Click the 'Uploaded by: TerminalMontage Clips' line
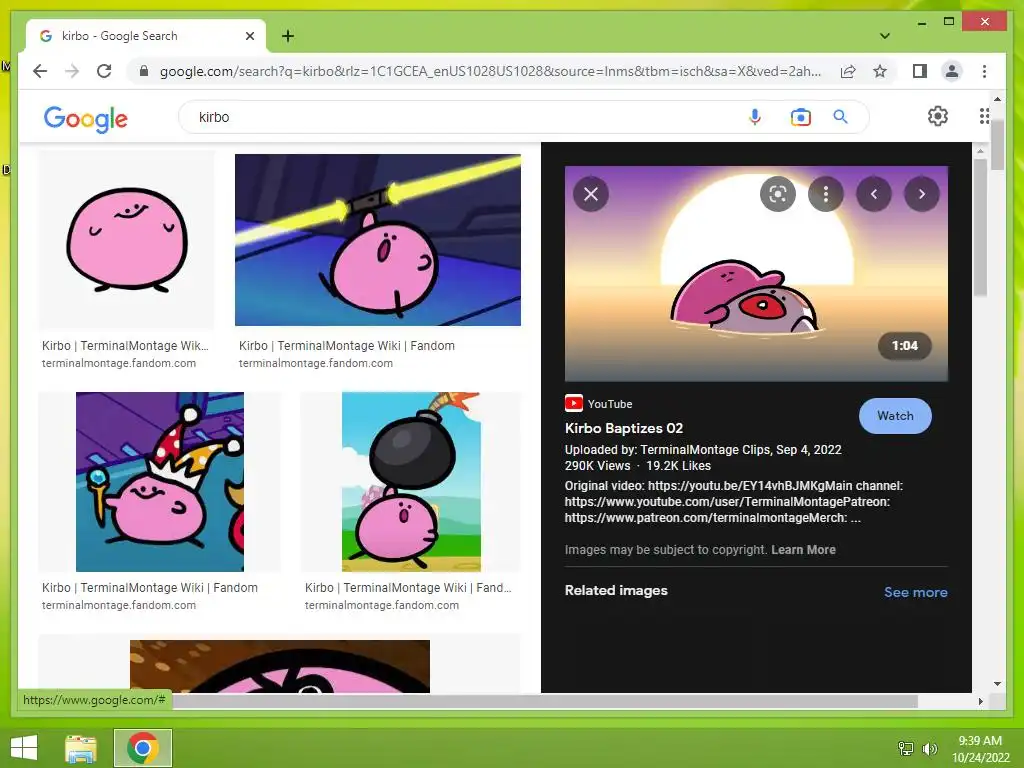Viewport: 1024px width, 768px height. tap(703, 449)
